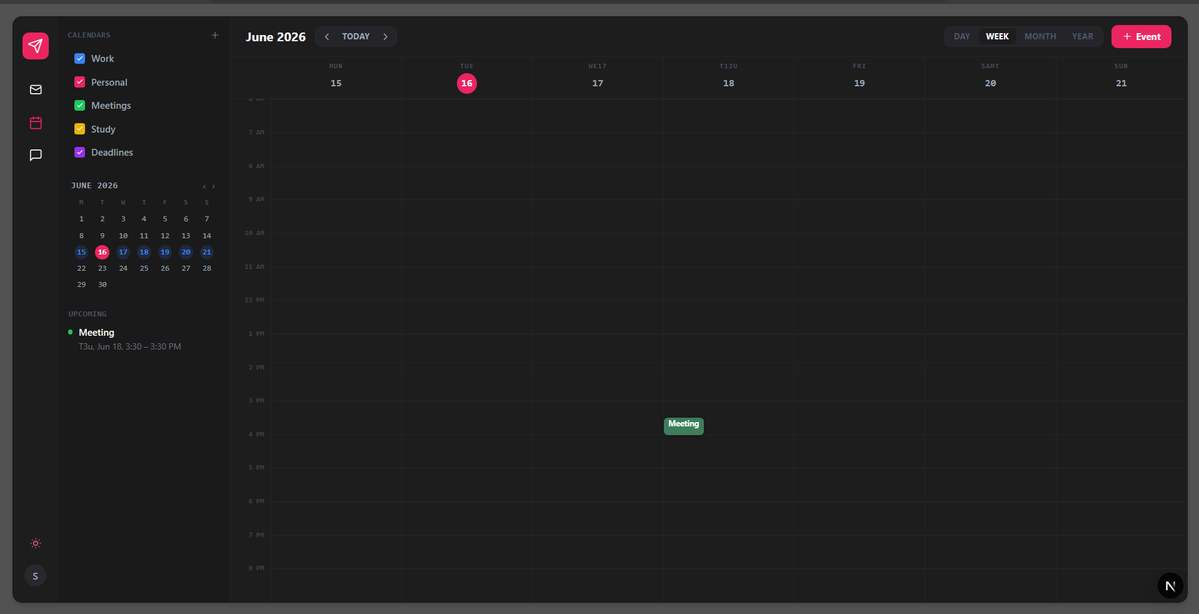Click the June 2026 title text

pos(275,37)
